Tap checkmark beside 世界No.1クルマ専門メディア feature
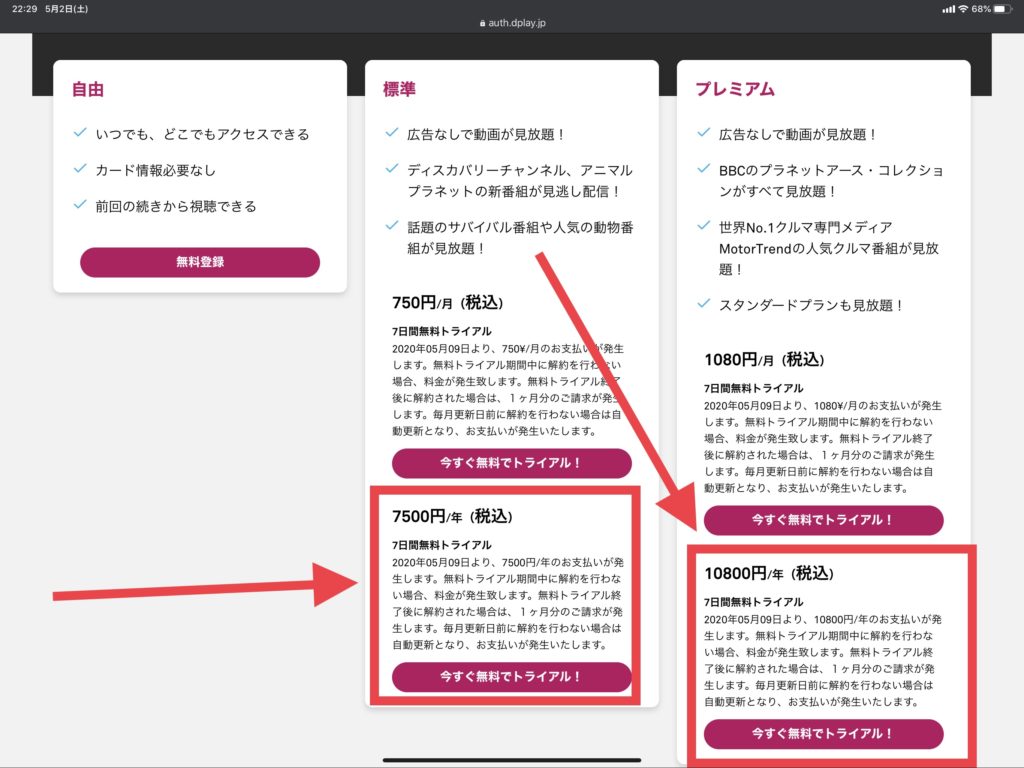Viewport: 1024px width, 768px height. coord(703,225)
